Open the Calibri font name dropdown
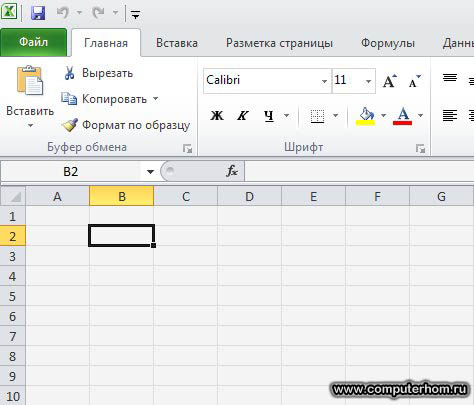 point(324,81)
